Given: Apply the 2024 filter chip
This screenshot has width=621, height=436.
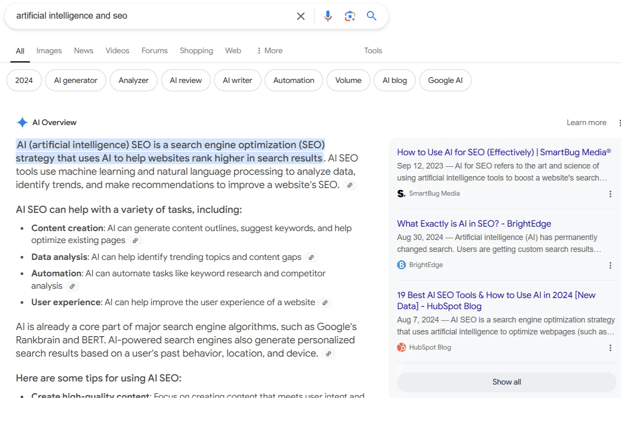Looking at the screenshot, I should tap(24, 80).
